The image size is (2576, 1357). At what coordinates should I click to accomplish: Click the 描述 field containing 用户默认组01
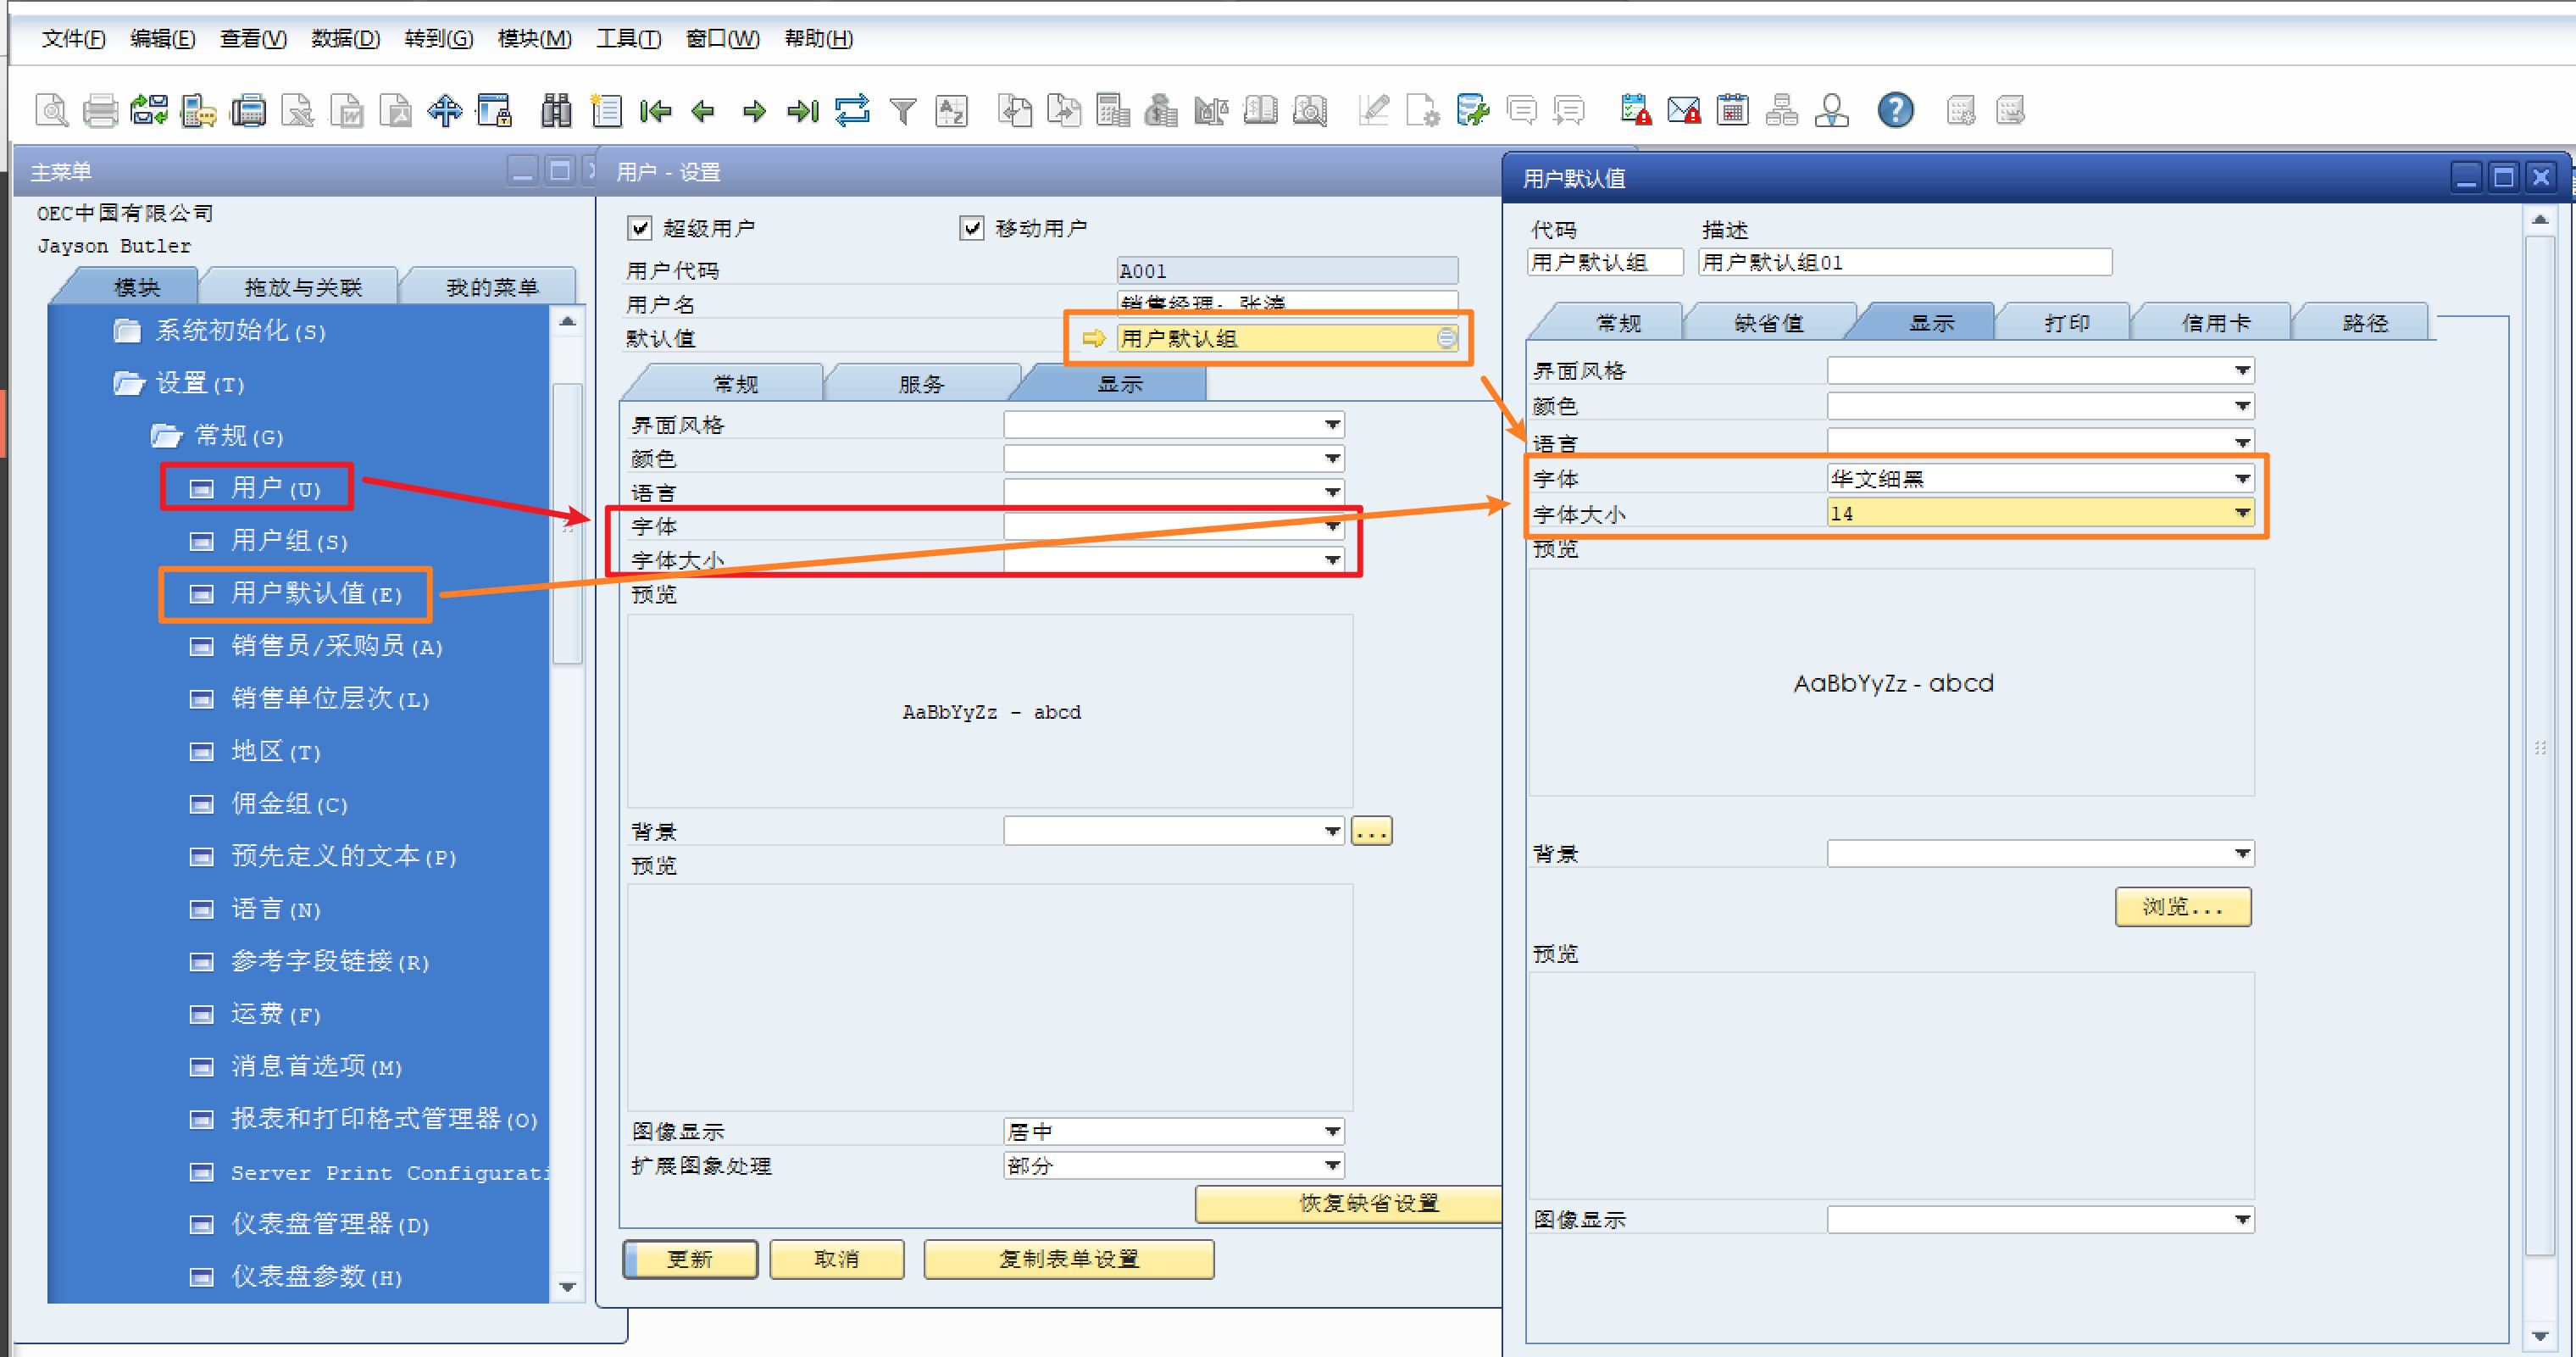click(1904, 262)
